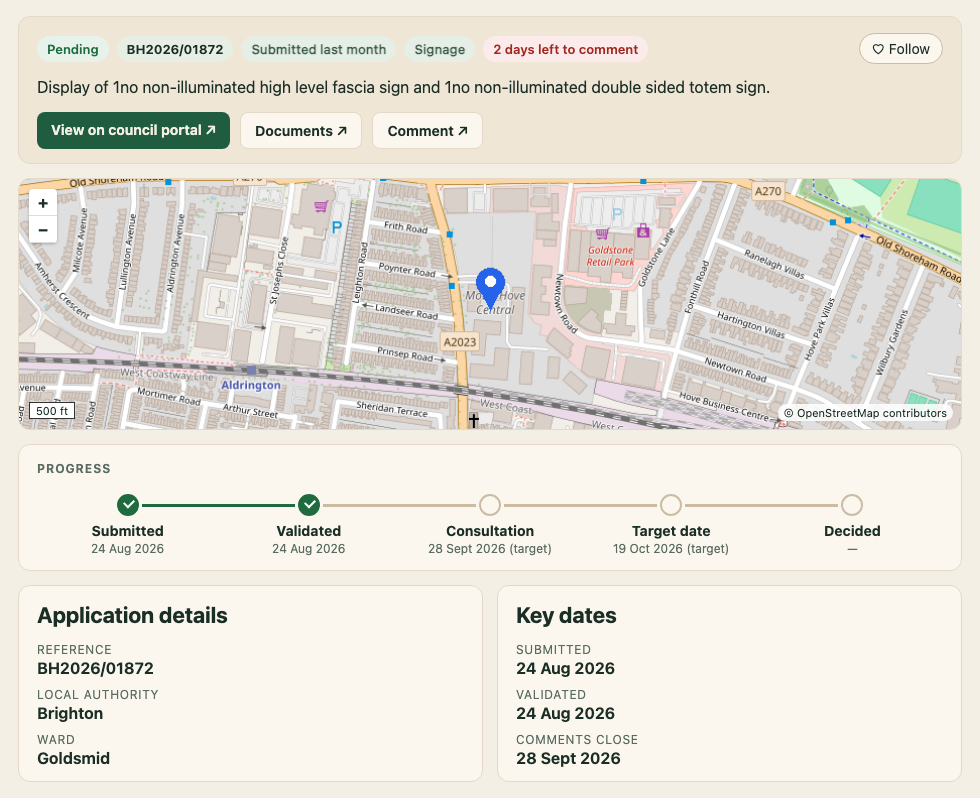This screenshot has height=798, width=980.
Task: Click the heart icon in Follow button
Action: [x=878, y=49]
